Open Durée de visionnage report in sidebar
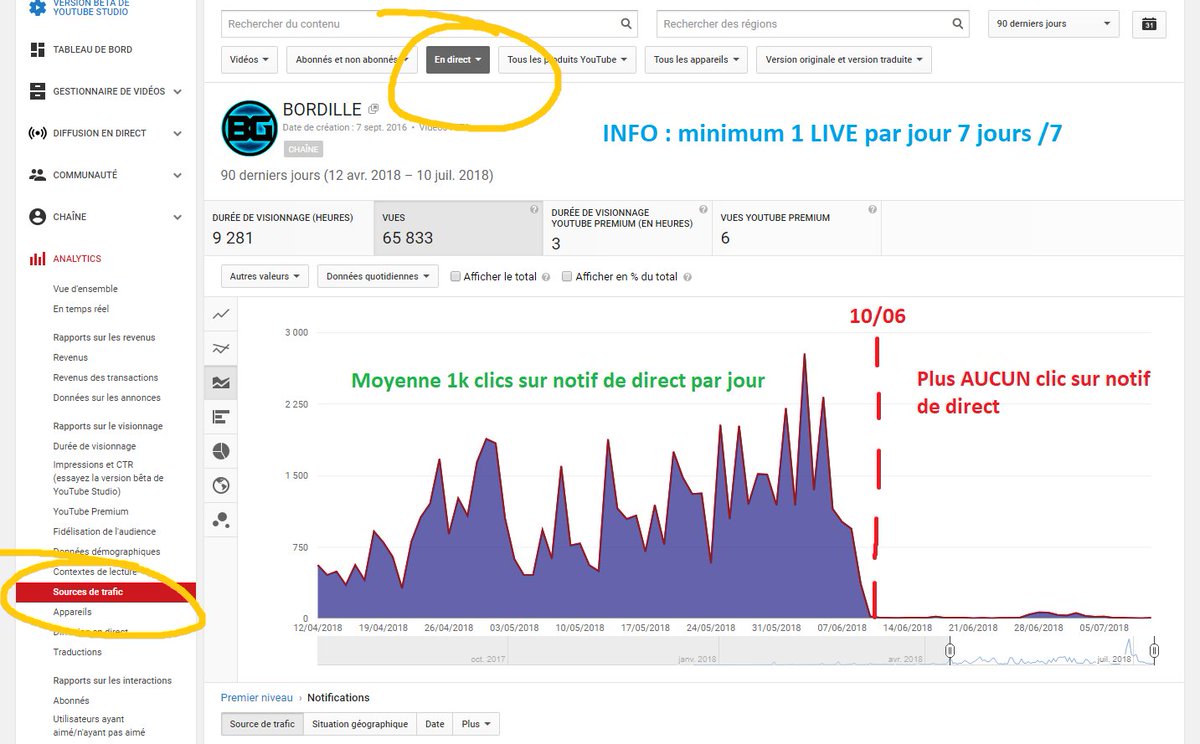Viewport: 1200px width, 744px height. pyautogui.click(x=94, y=446)
